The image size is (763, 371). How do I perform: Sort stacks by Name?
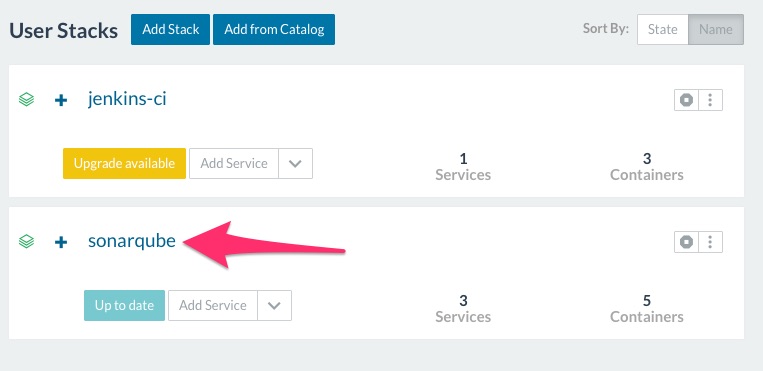[716, 29]
